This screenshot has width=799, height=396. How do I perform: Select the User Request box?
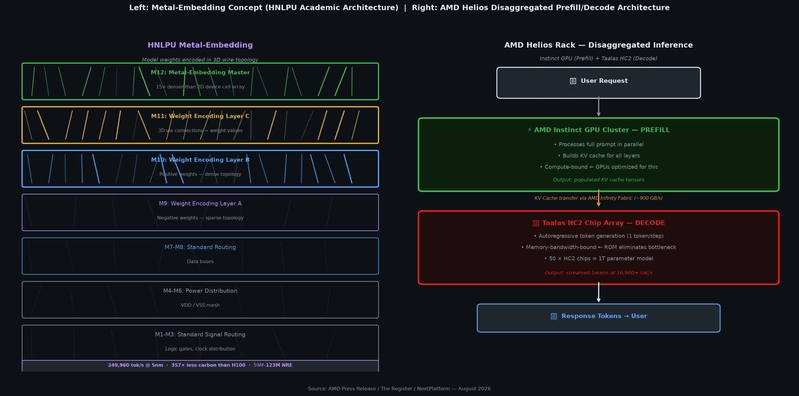click(598, 83)
